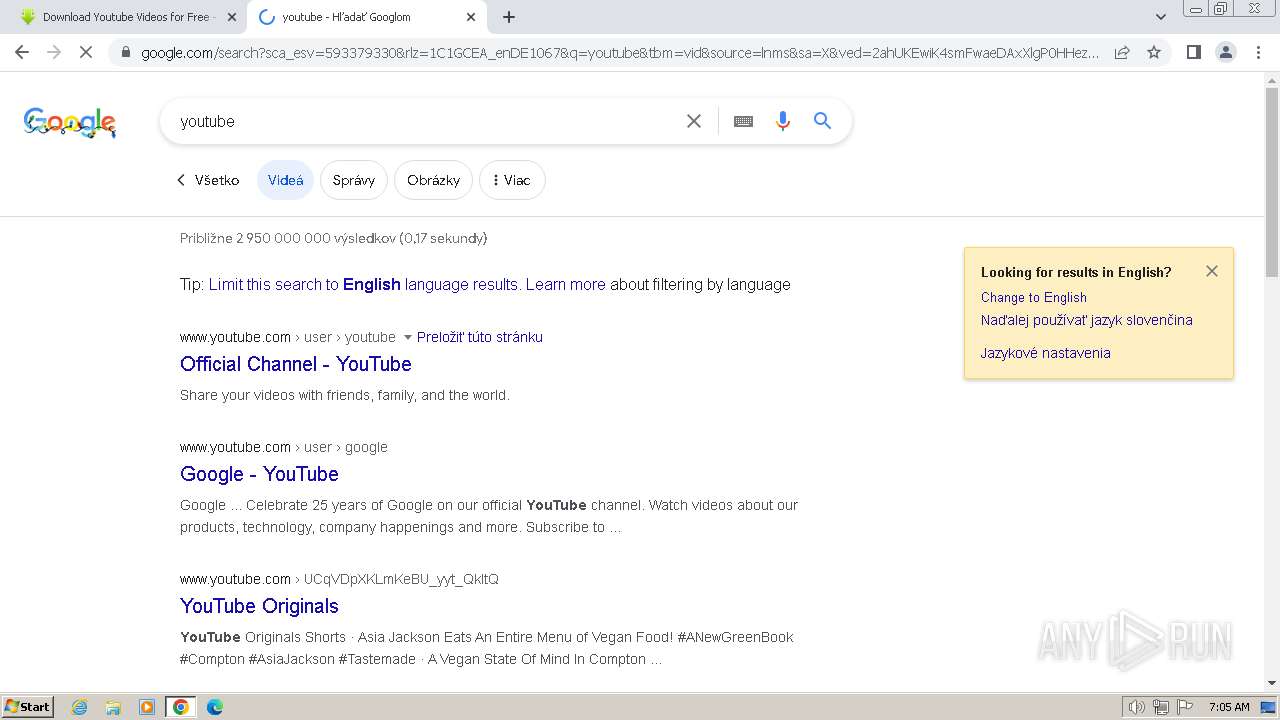
Task: Select the Videá filter tab
Action: tap(285, 180)
